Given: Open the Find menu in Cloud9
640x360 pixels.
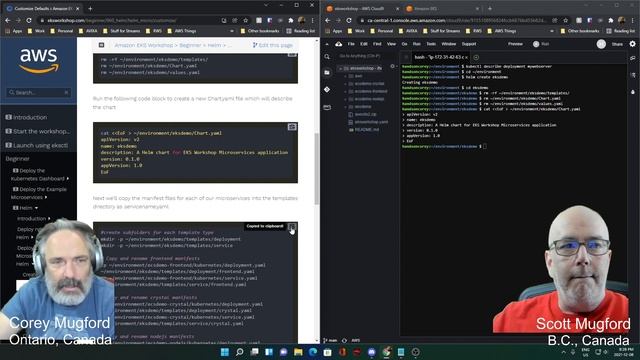Looking at the screenshot, I should coord(377,44).
